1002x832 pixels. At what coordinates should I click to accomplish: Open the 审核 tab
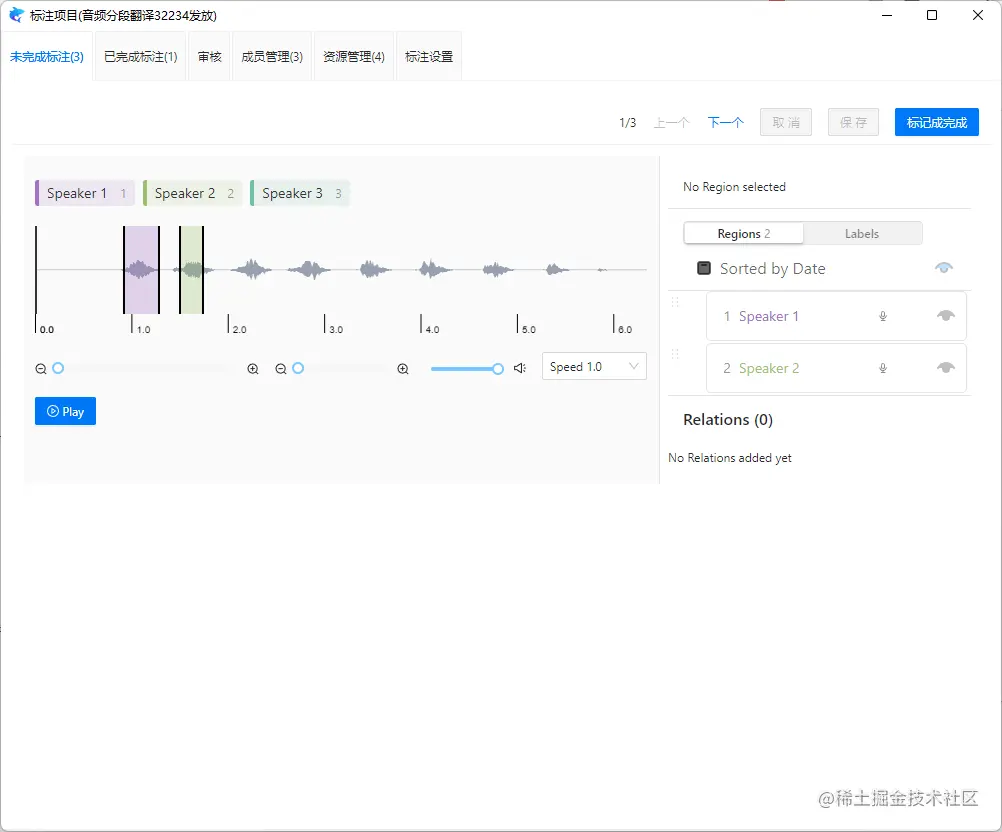210,57
